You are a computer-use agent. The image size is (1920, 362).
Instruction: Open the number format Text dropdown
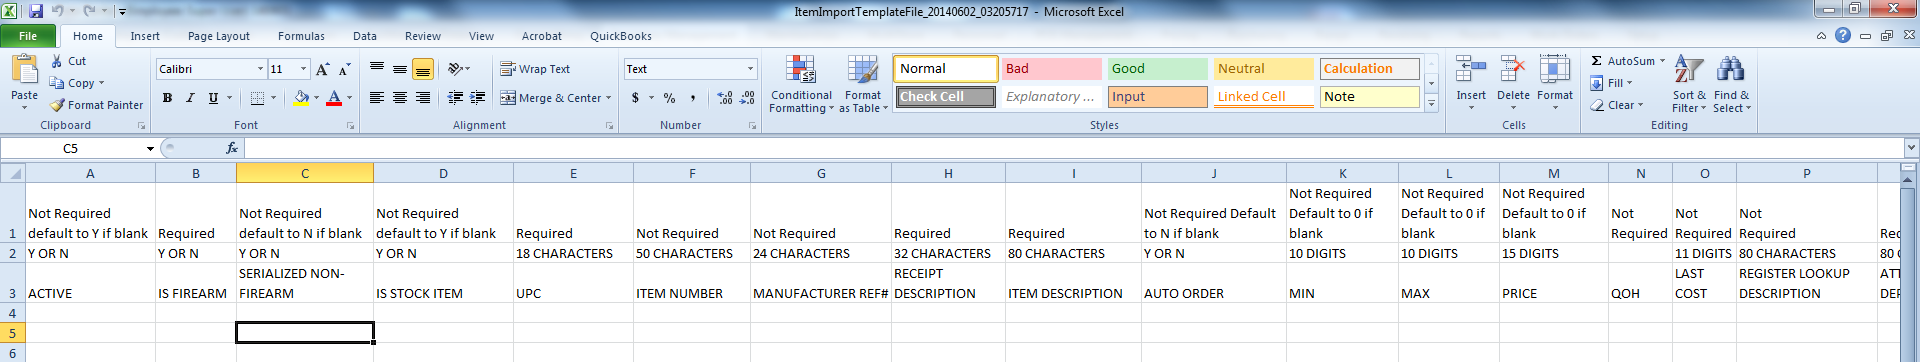750,69
